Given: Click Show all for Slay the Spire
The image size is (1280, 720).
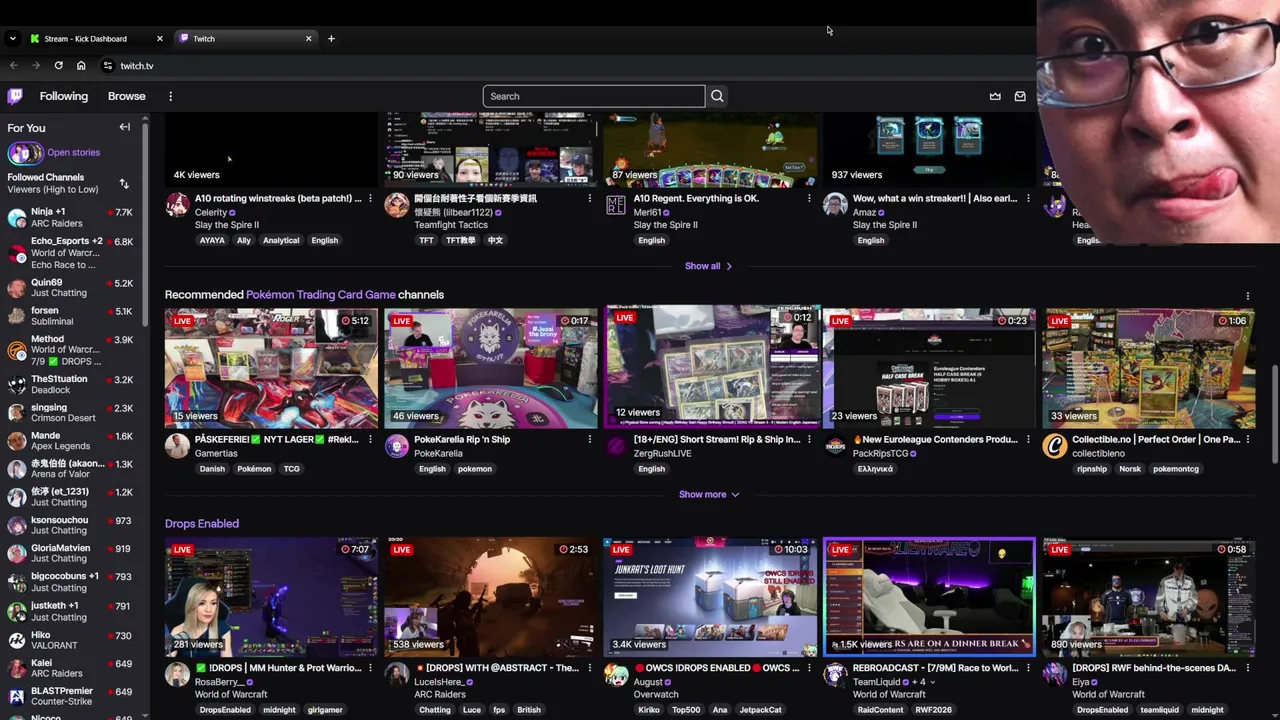Looking at the screenshot, I should click(708, 266).
